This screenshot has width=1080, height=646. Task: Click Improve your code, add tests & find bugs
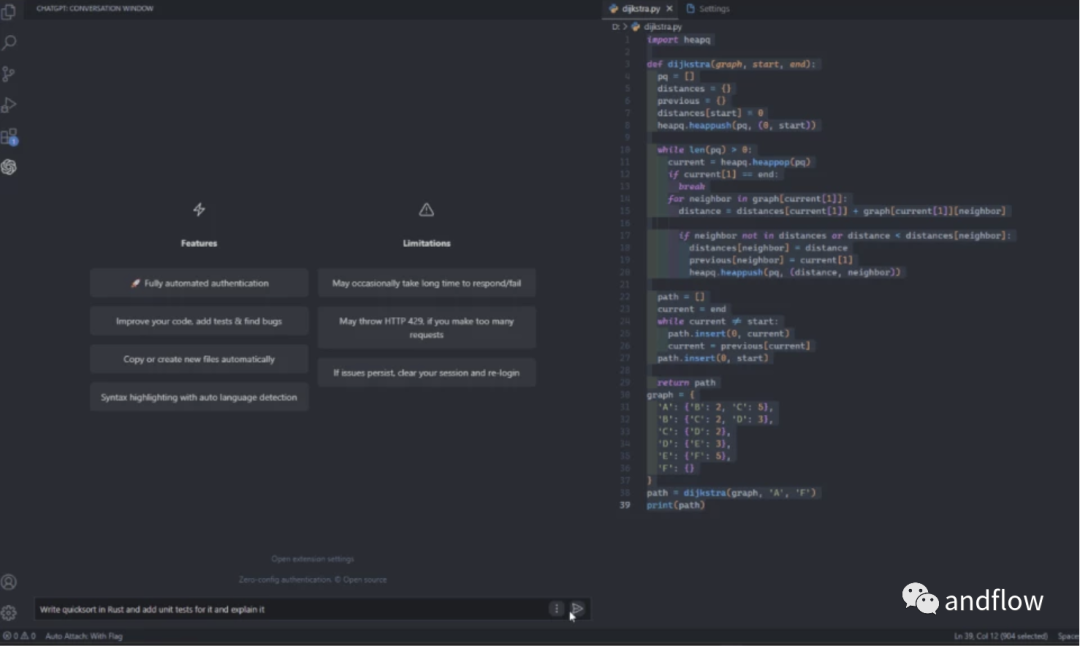click(199, 321)
